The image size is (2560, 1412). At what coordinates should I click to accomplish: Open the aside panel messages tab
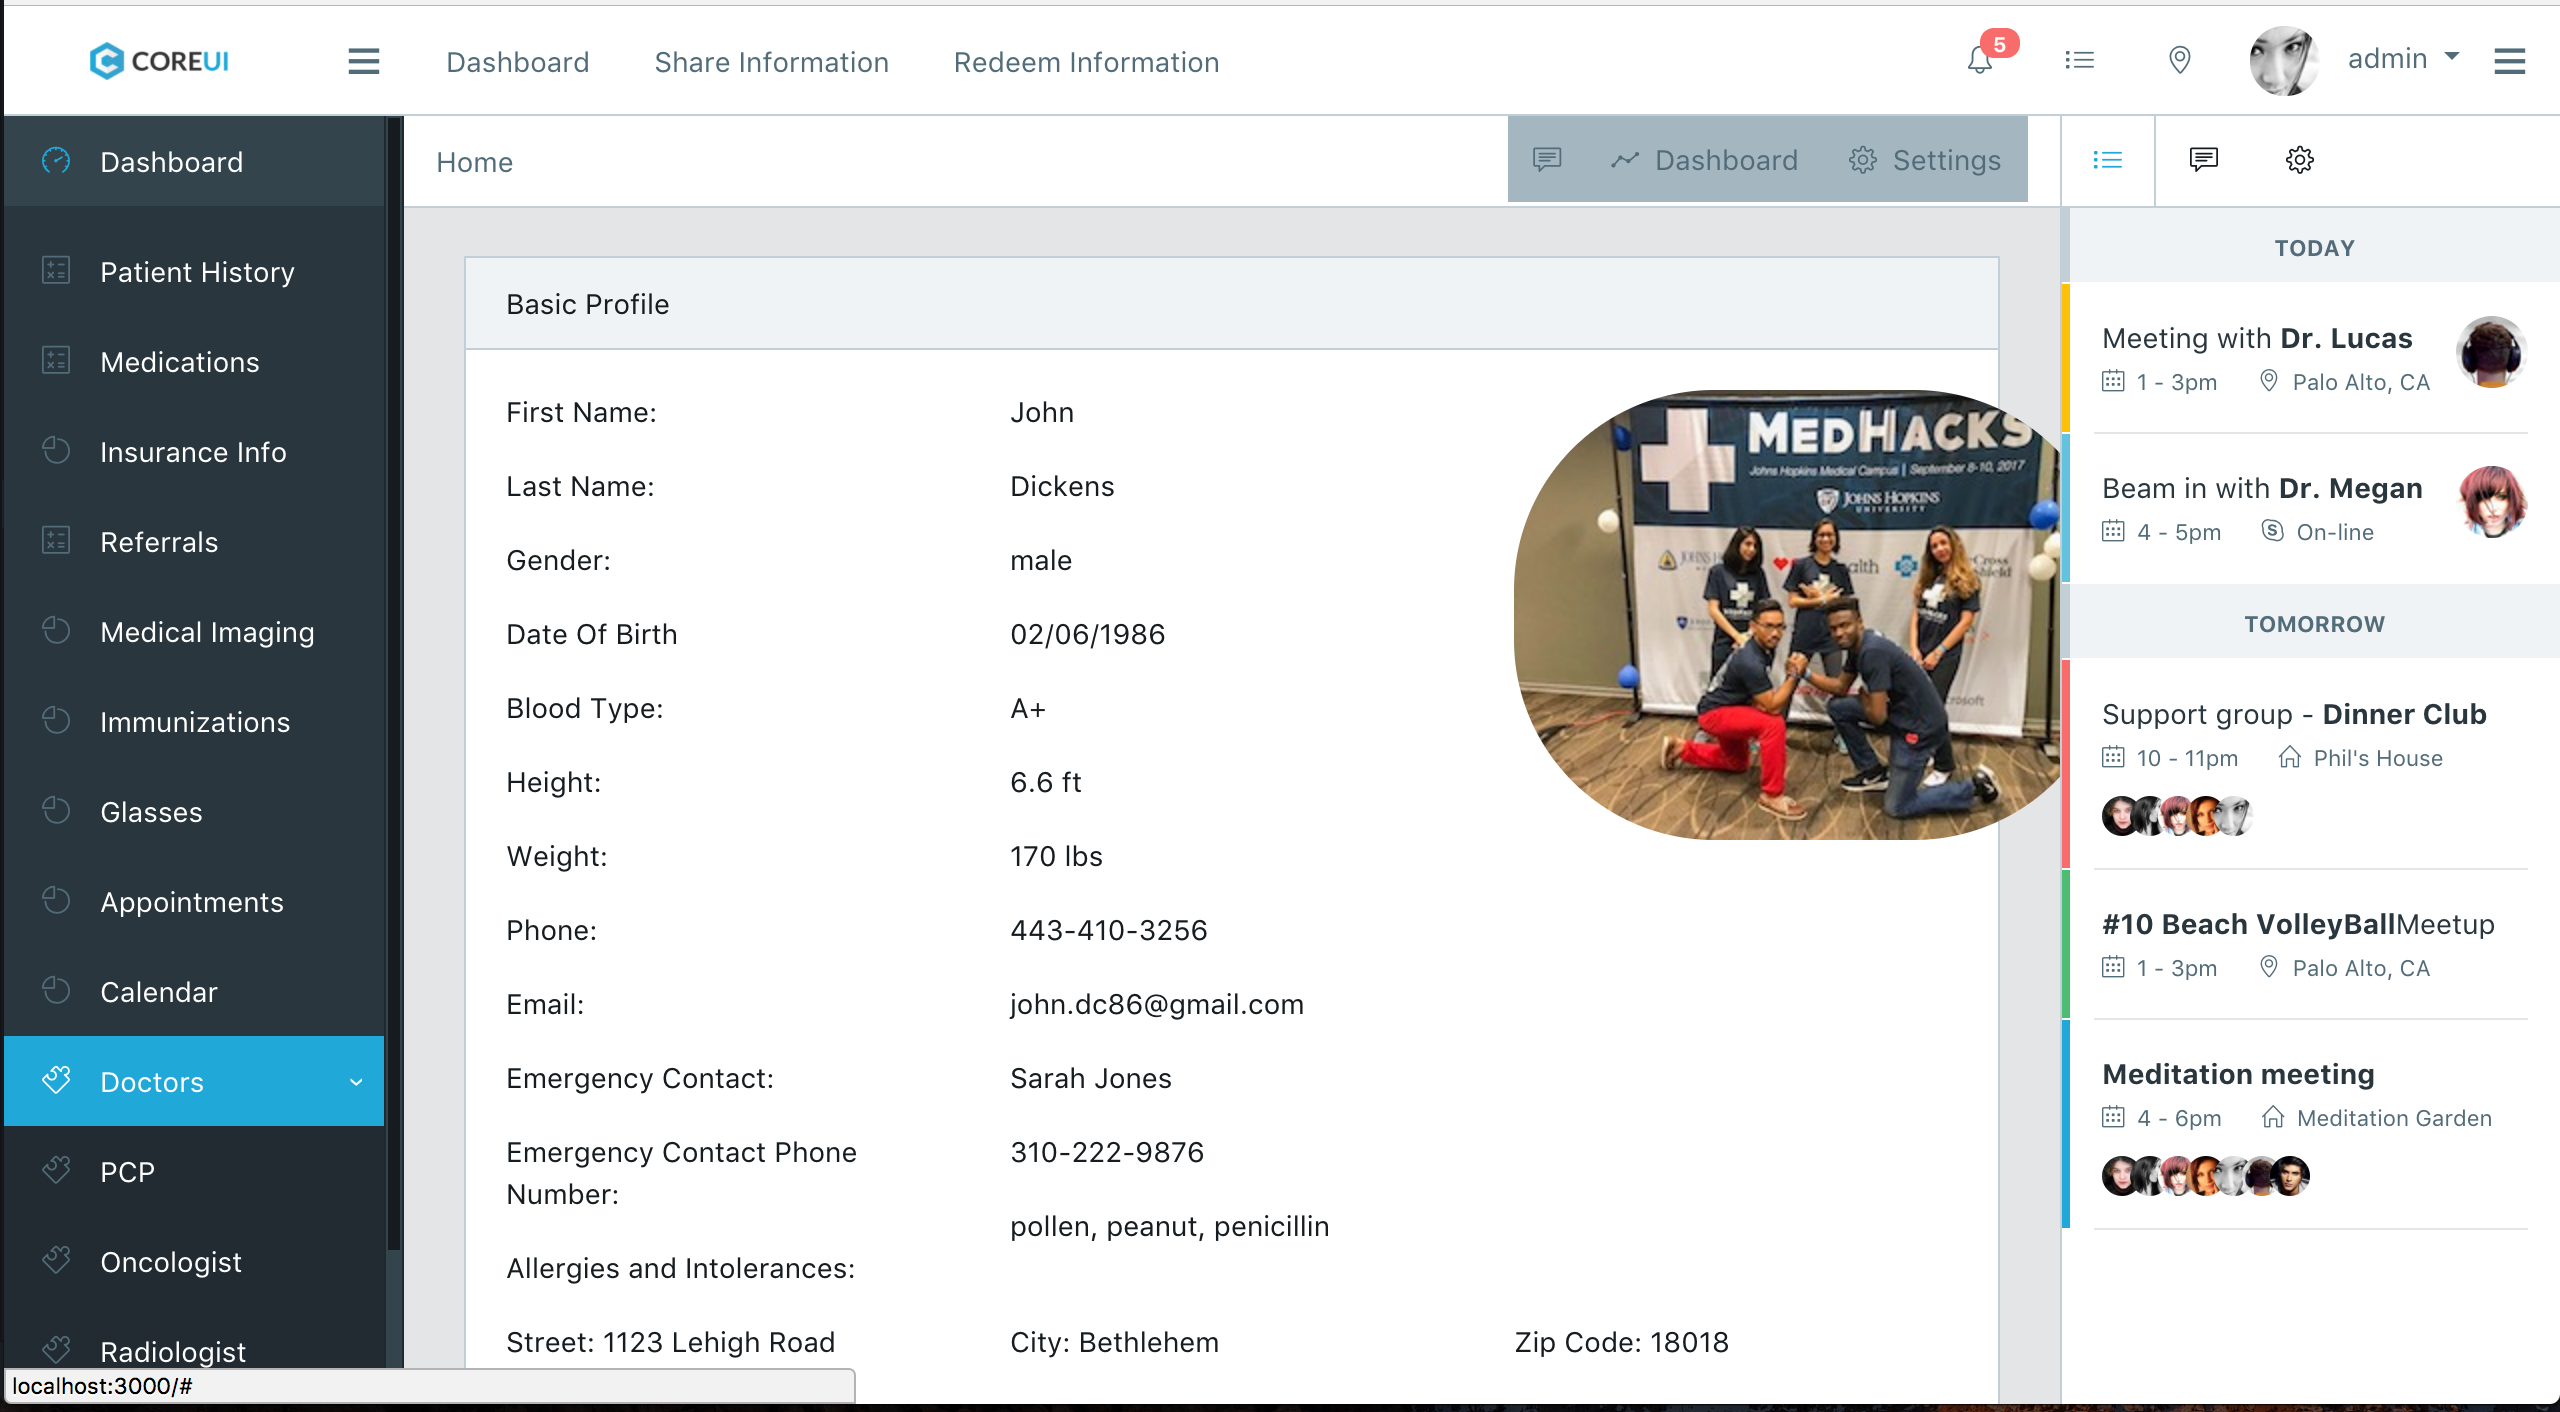click(x=2204, y=160)
